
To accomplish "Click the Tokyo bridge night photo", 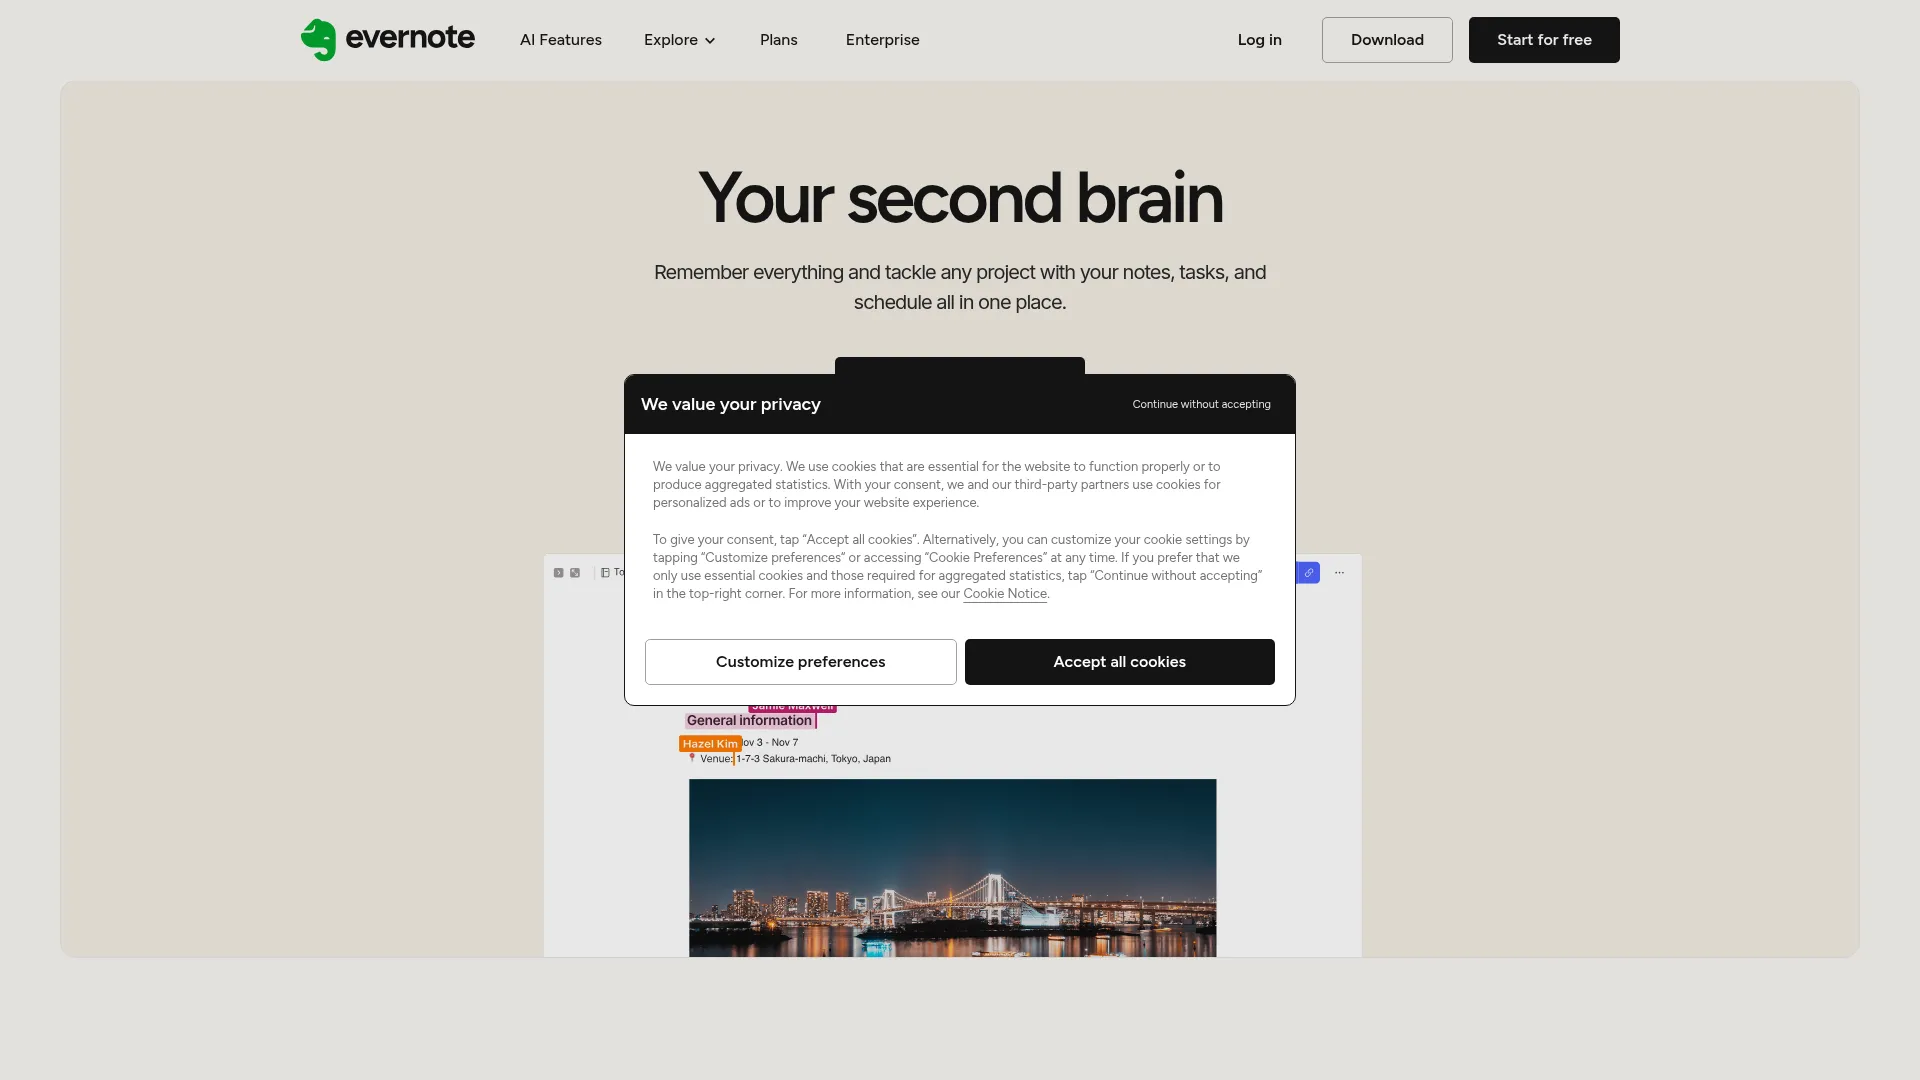I will tap(952, 867).
